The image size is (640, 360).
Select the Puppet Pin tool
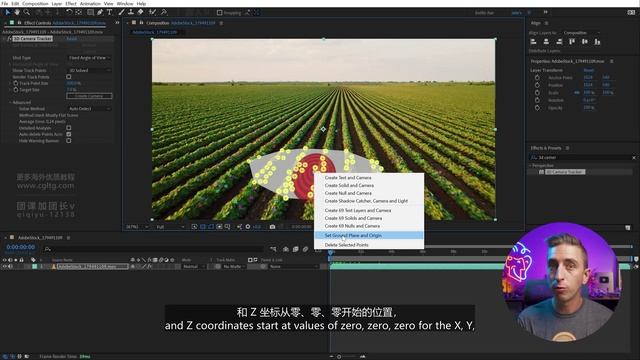point(164,12)
